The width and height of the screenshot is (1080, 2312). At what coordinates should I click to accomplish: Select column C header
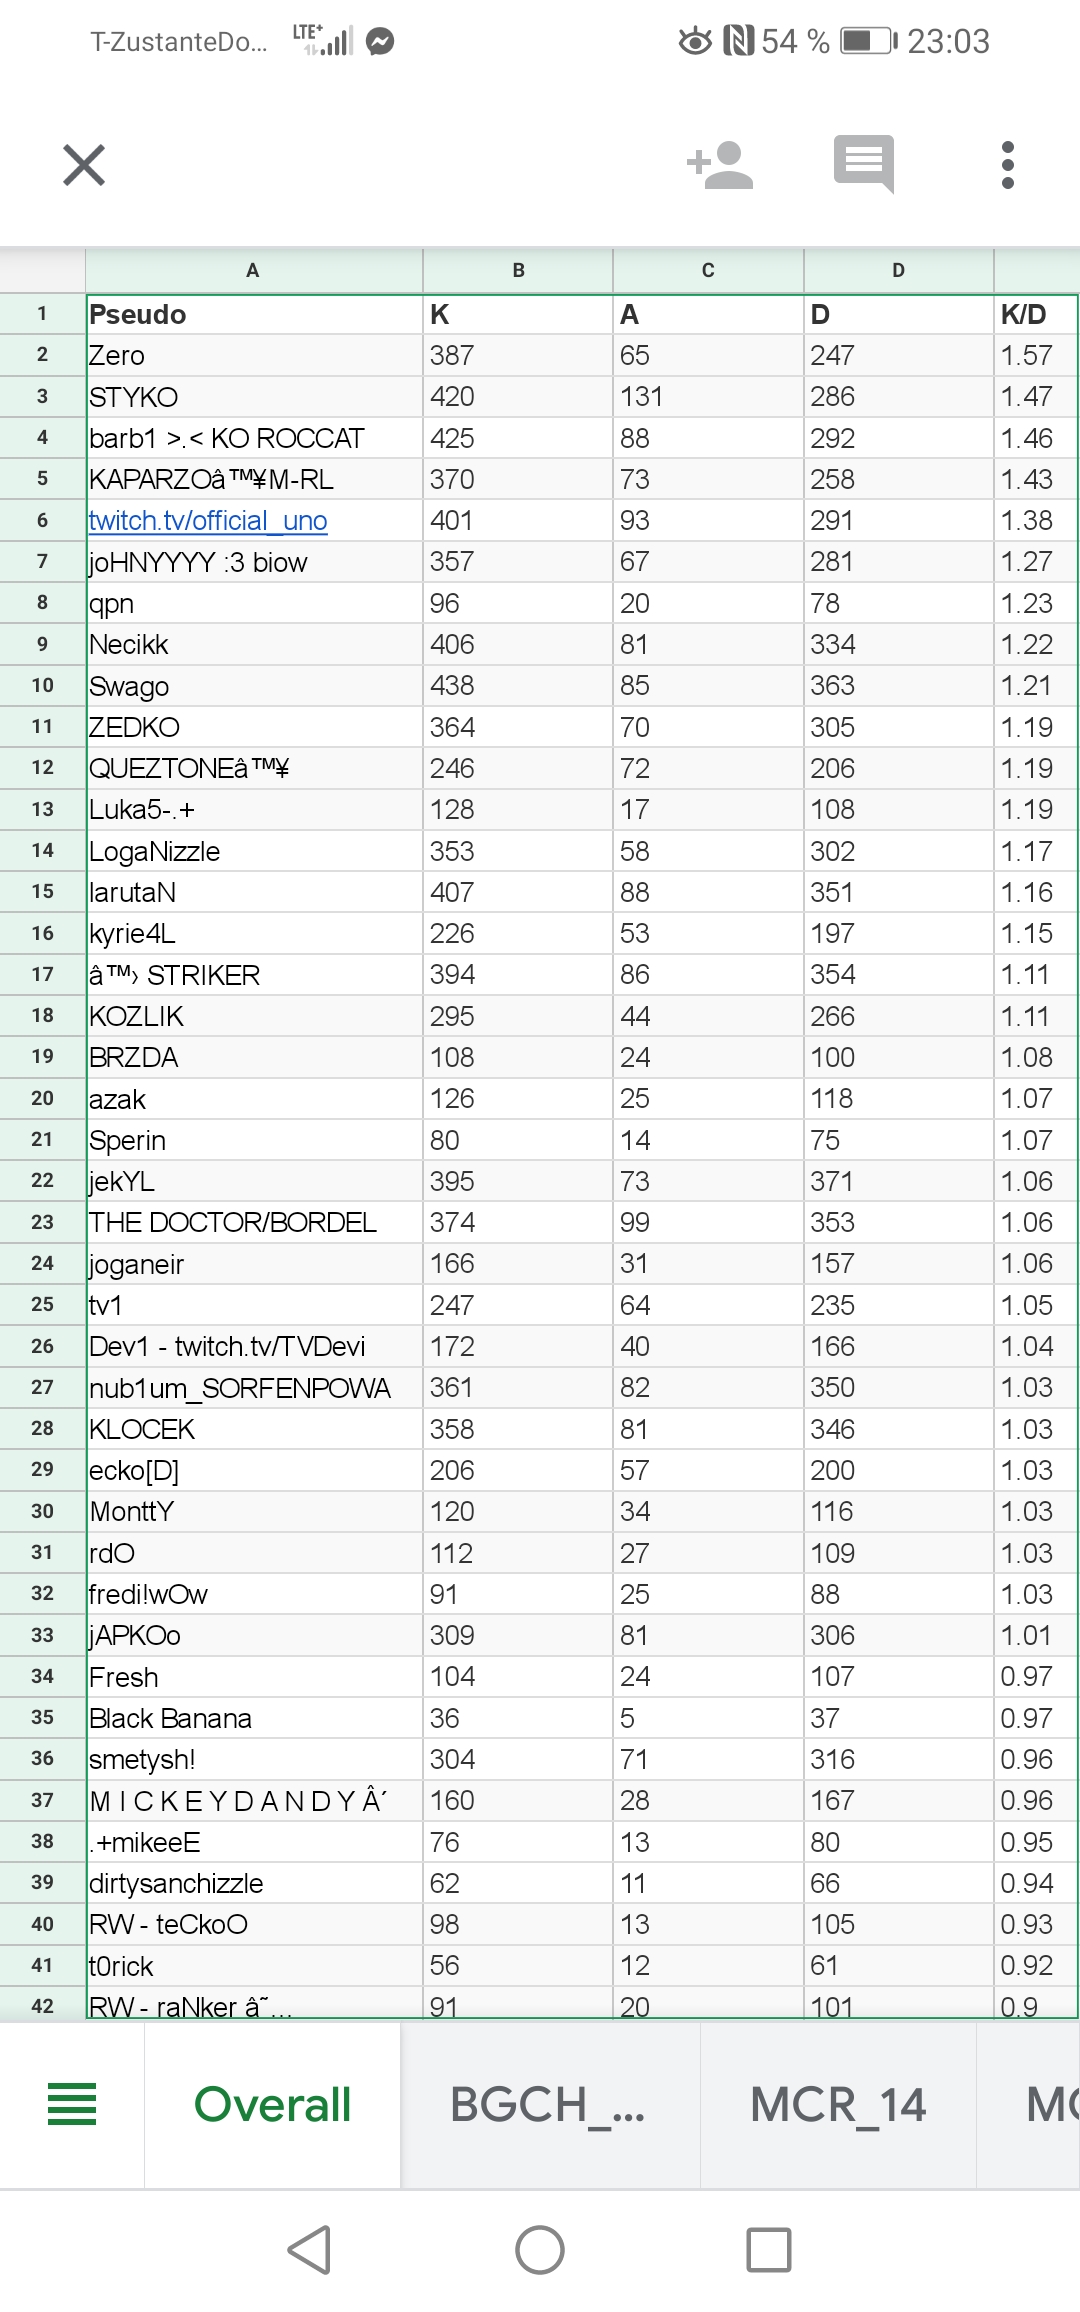tap(708, 270)
